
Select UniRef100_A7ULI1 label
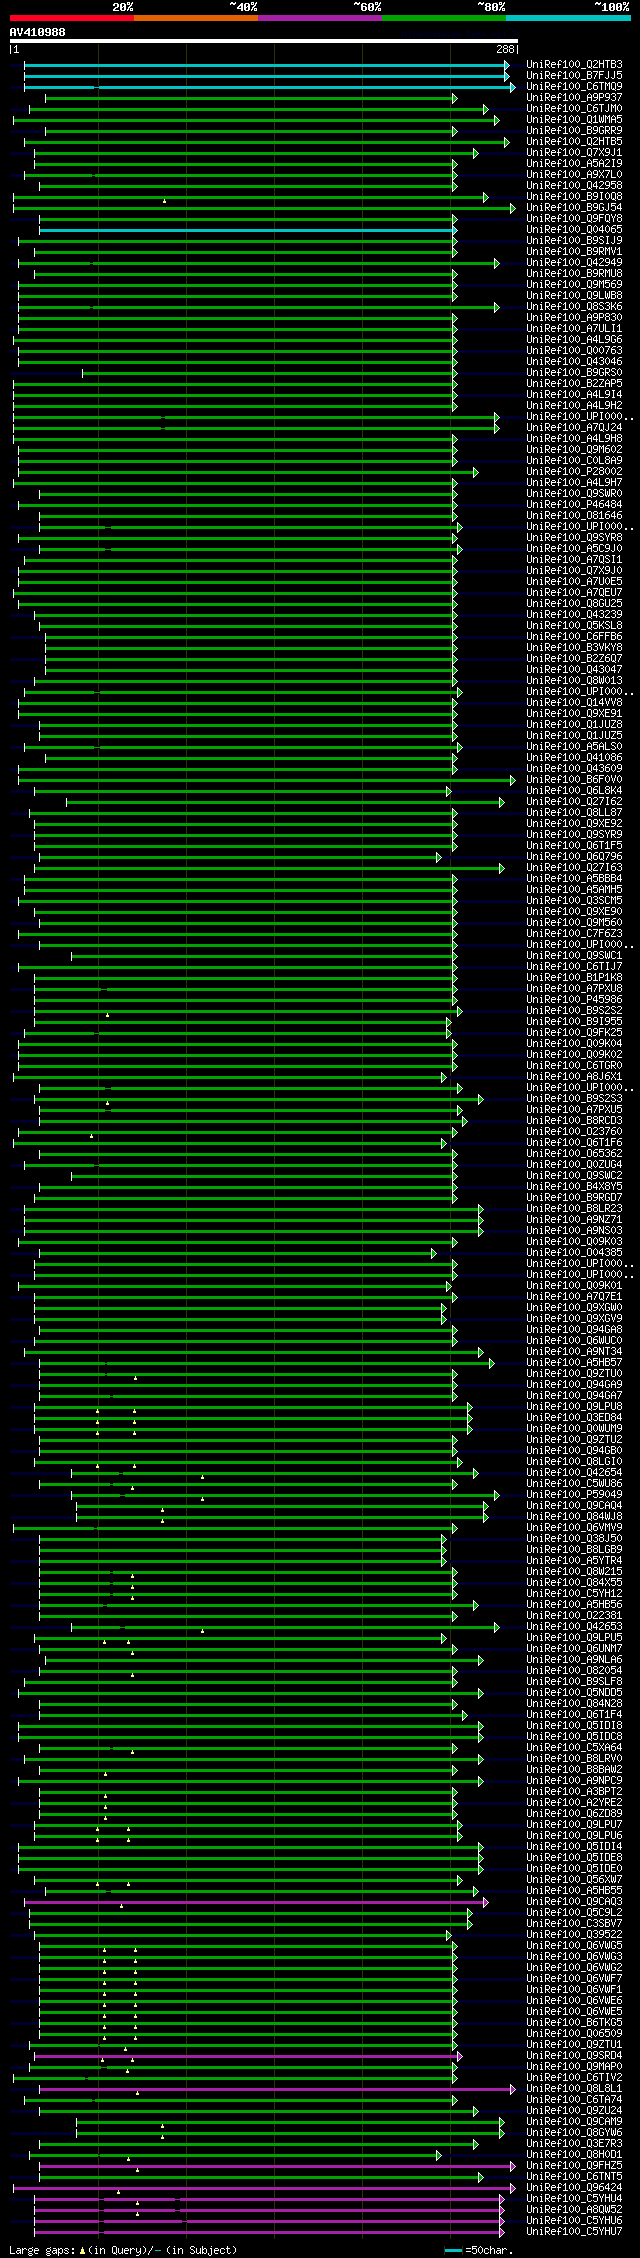click(574, 329)
